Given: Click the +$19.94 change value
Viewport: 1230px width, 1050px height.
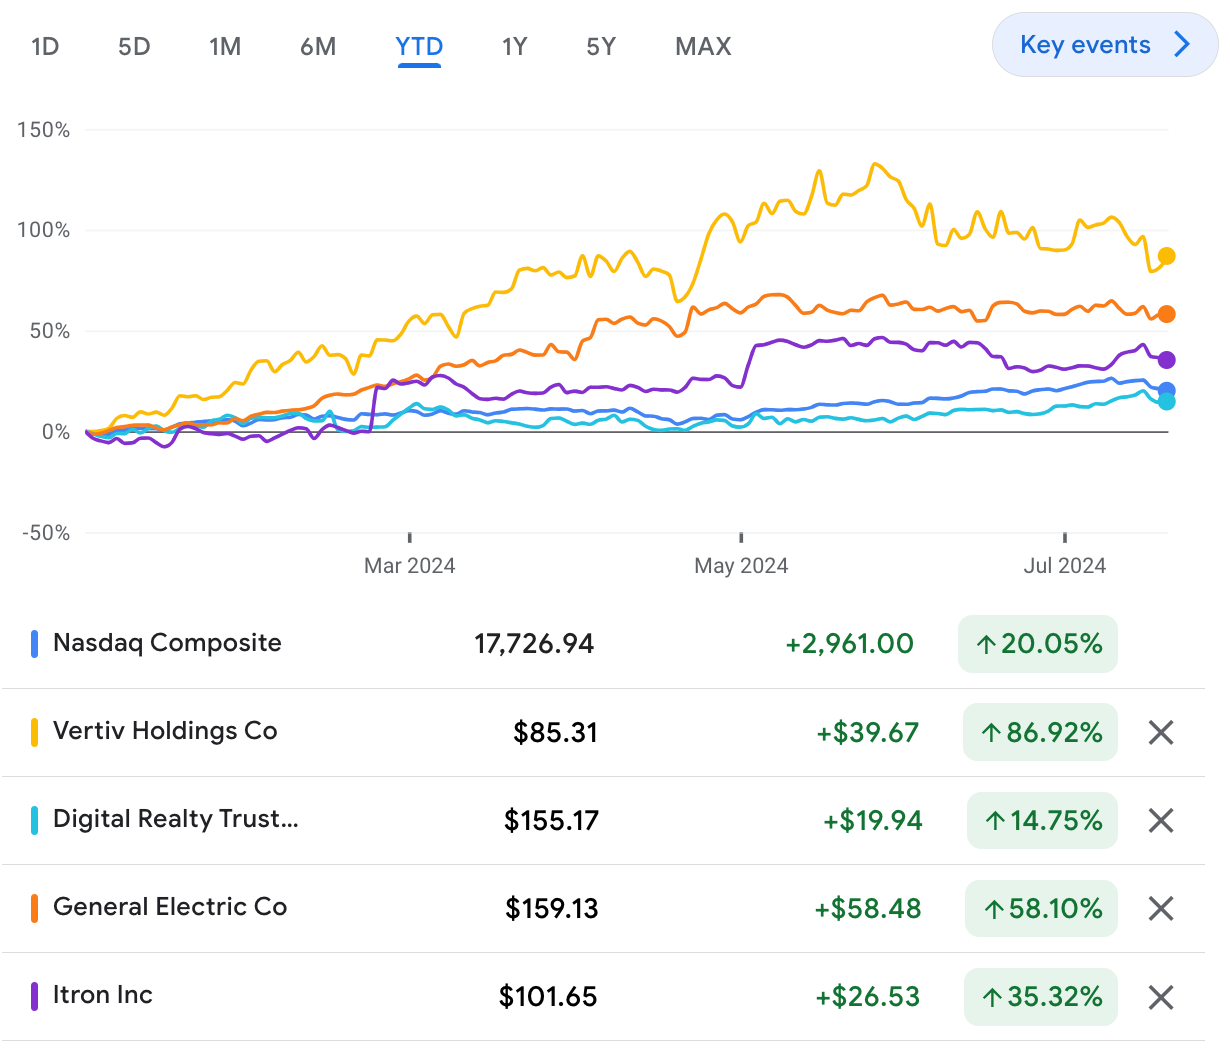Looking at the screenshot, I should [x=872, y=821].
